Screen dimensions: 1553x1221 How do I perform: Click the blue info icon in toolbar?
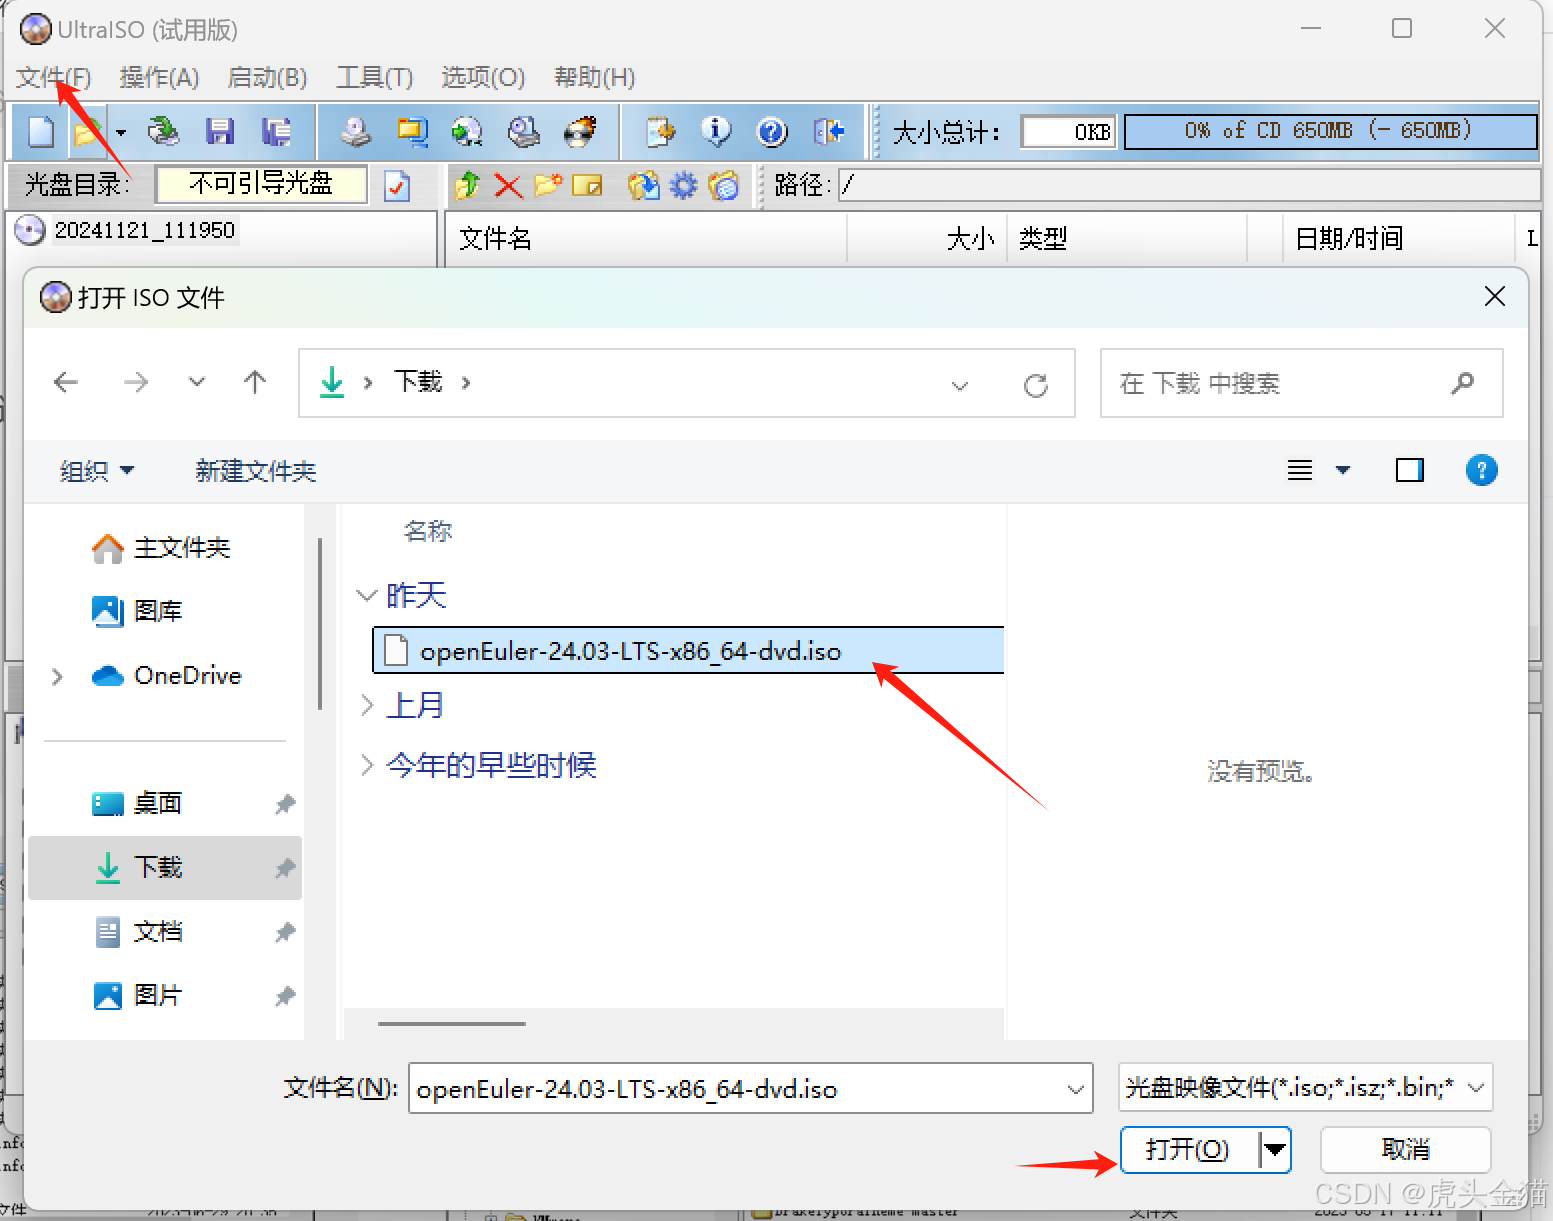click(x=716, y=131)
